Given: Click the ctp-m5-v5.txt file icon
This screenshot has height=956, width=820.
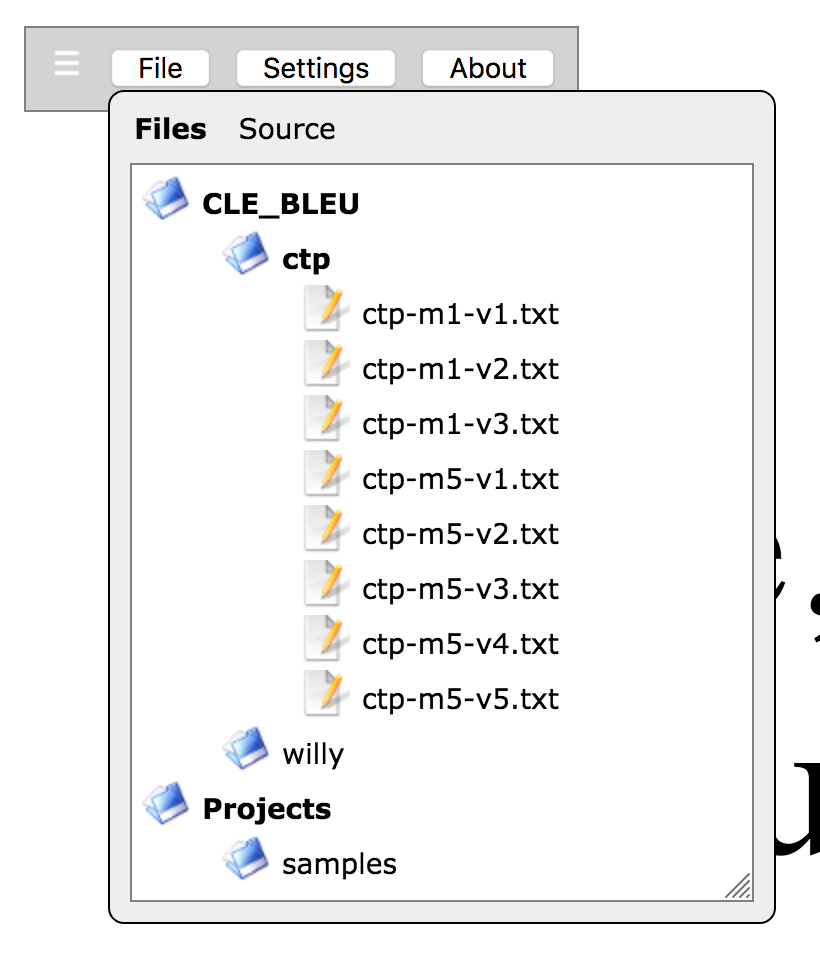Looking at the screenshot, I should pyautogui.click(x=327, y=693).
